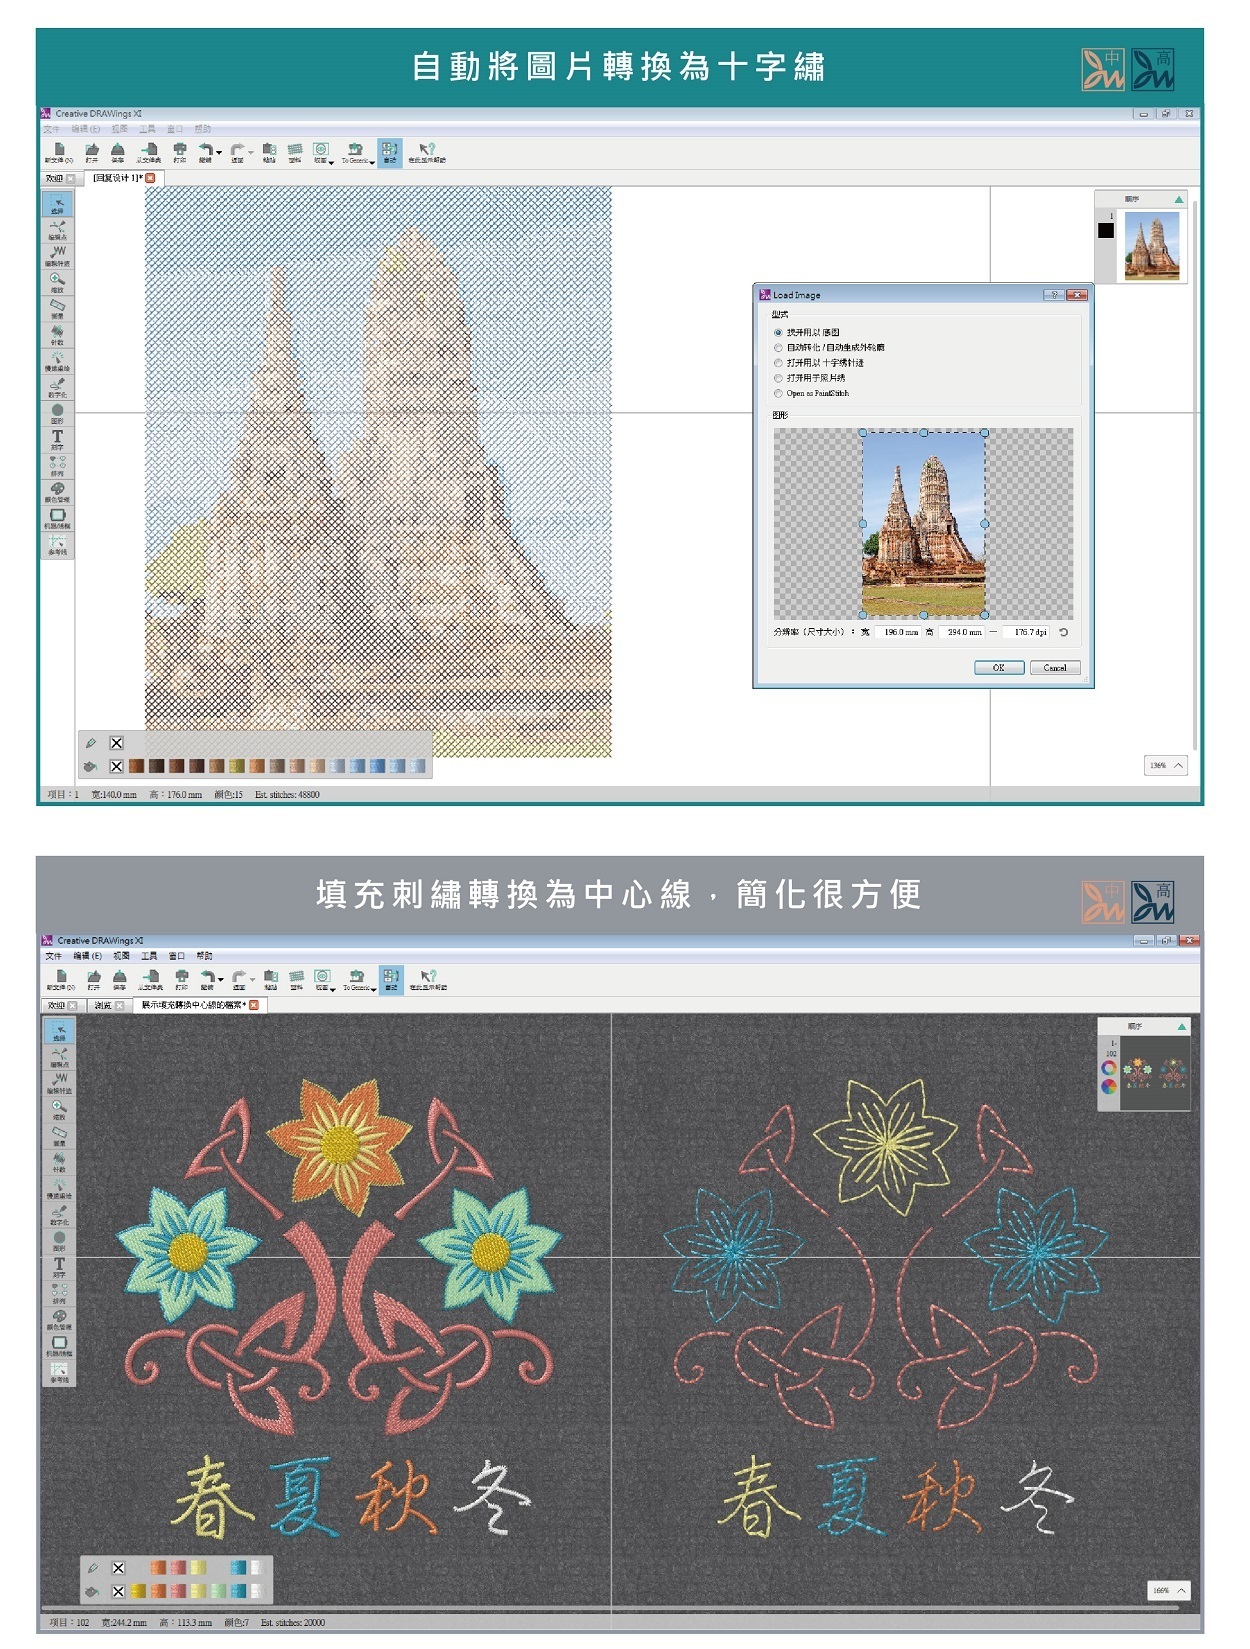
Task: Select the 'Open as PaintStitch' radio option
Action: pos(778,394)
